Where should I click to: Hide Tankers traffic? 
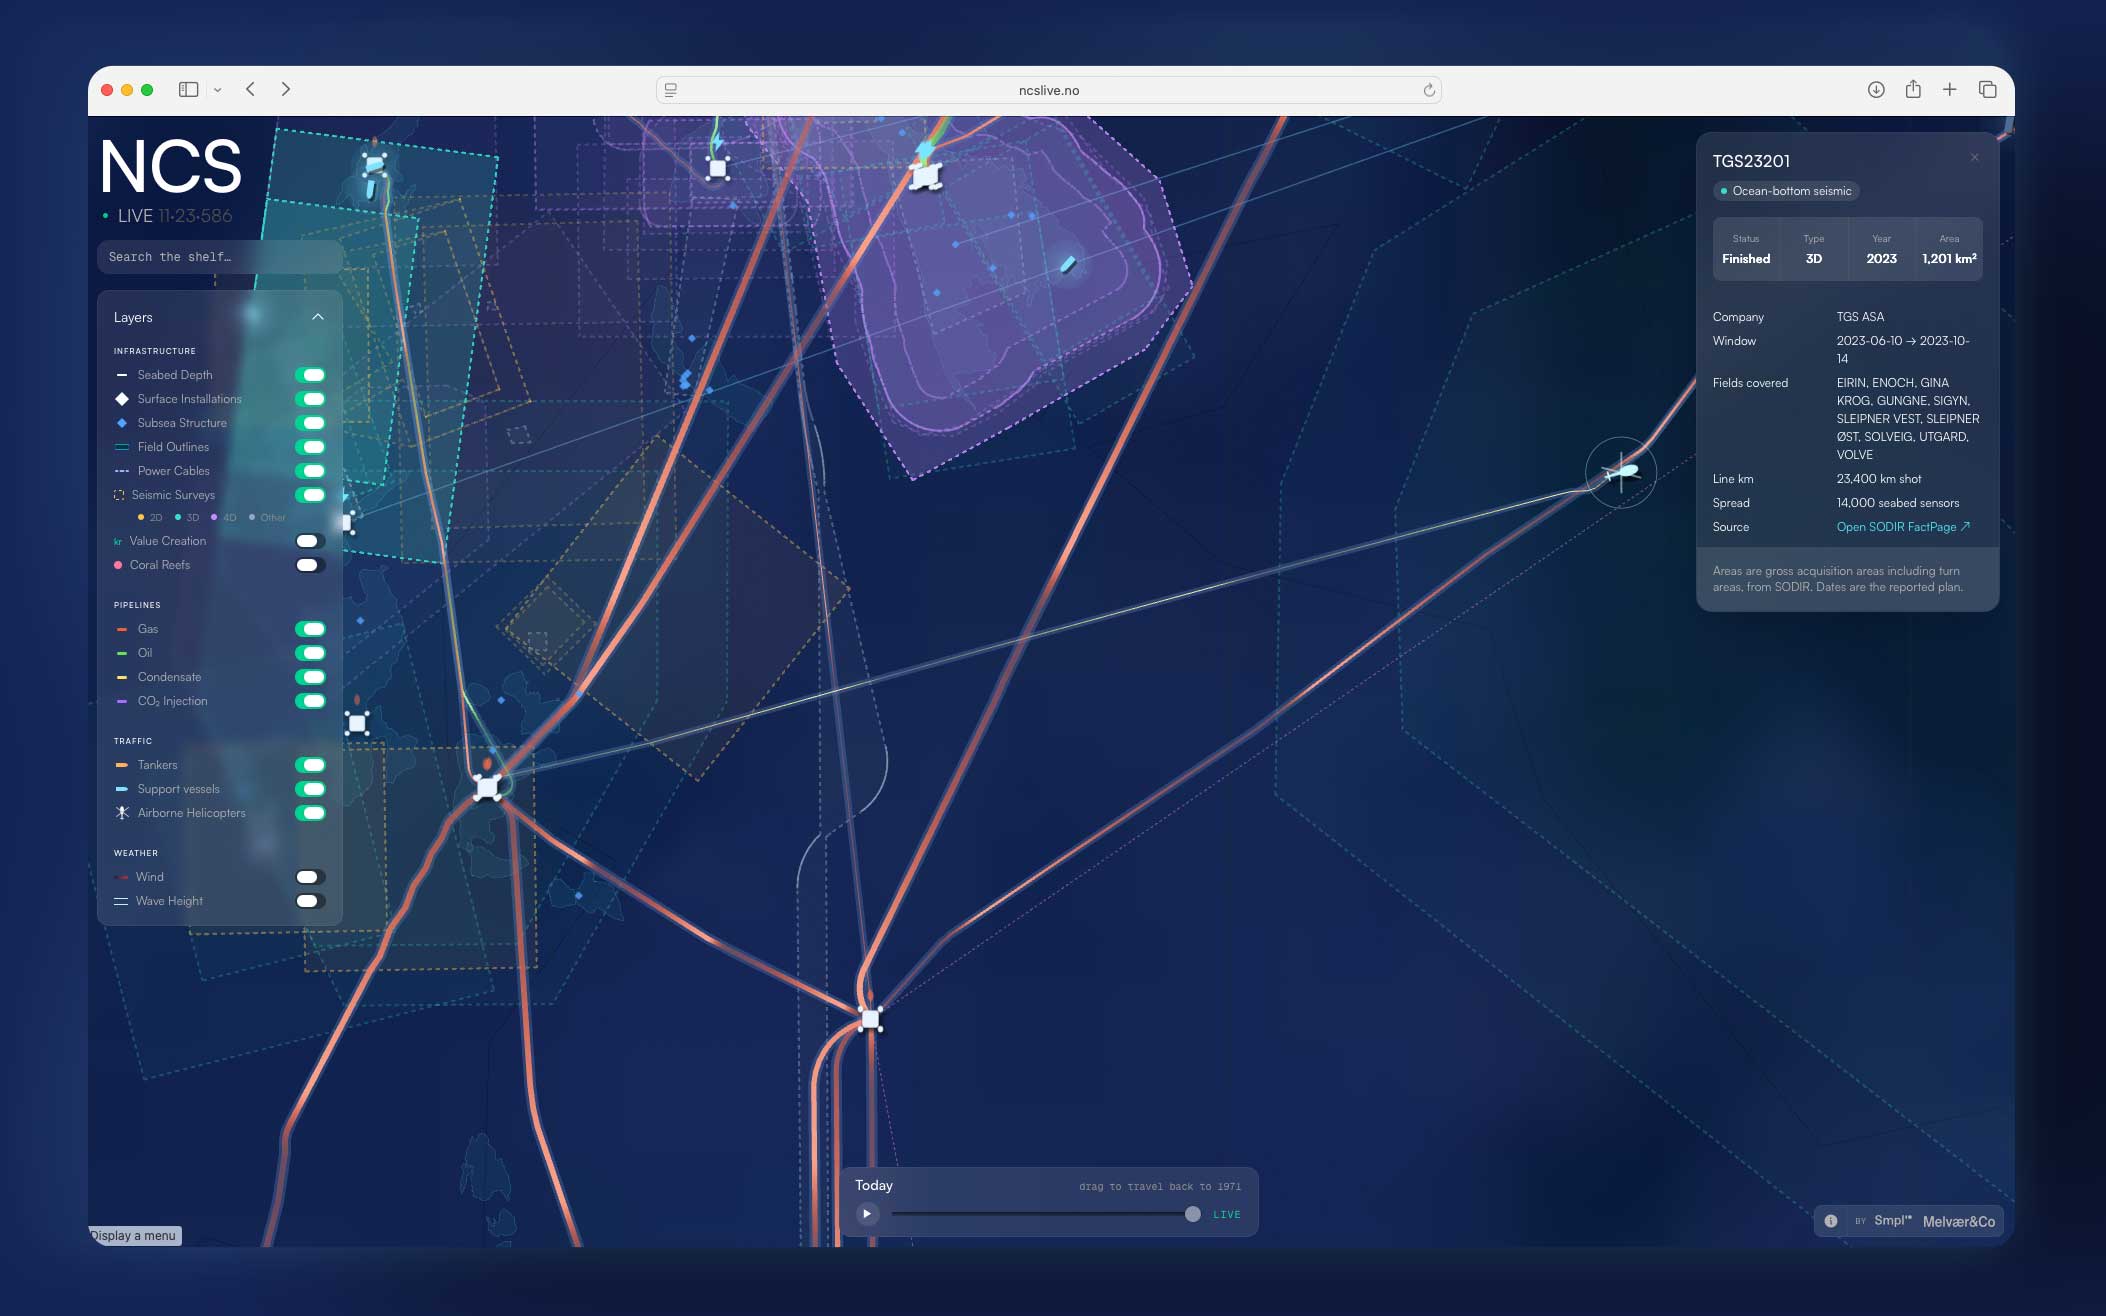pos(310,765)
